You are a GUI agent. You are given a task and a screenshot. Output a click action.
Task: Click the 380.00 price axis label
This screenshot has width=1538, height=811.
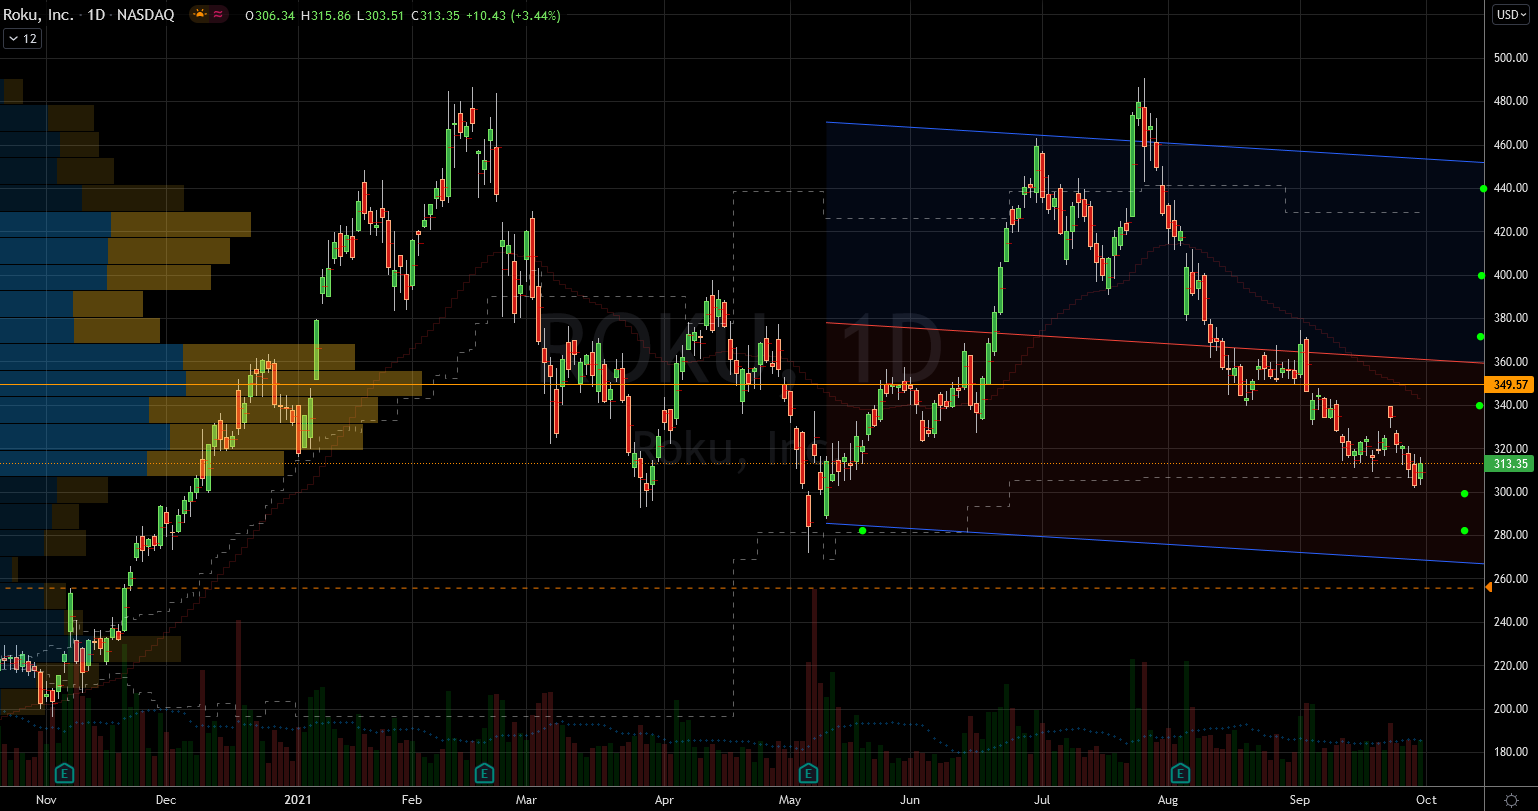tap(1510, 318)
